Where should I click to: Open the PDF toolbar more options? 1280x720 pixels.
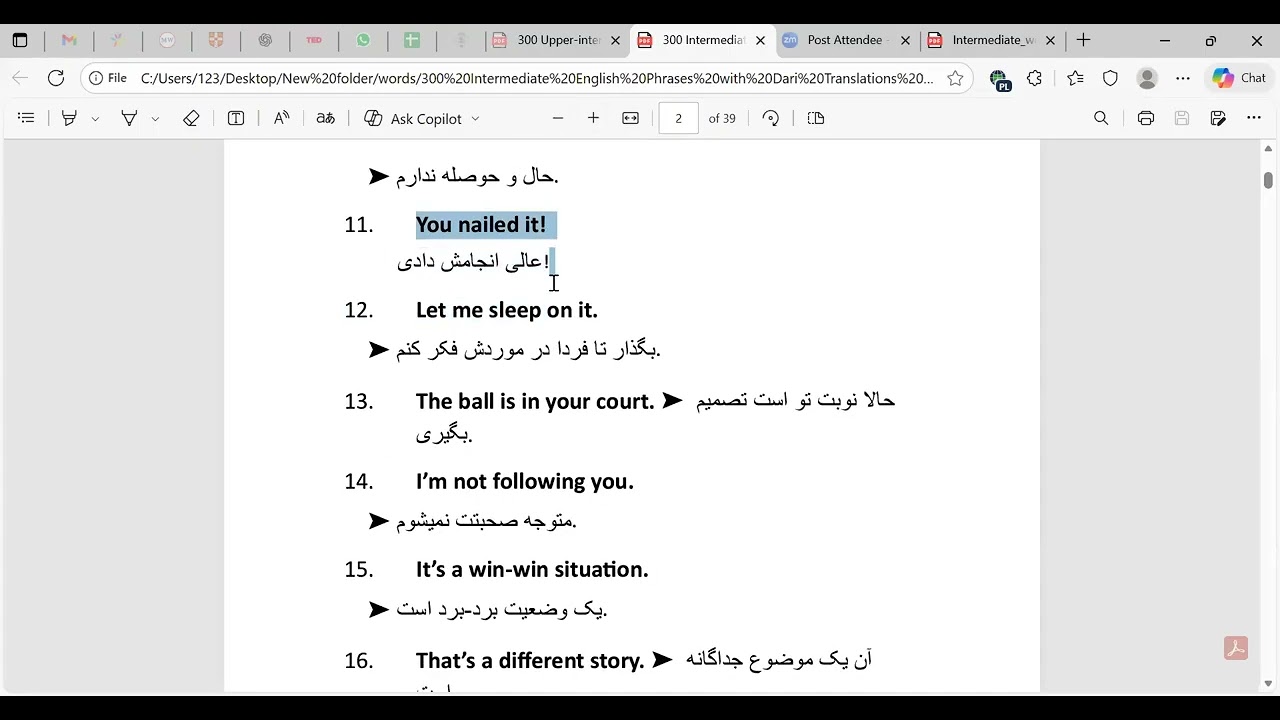(1254, 118)
